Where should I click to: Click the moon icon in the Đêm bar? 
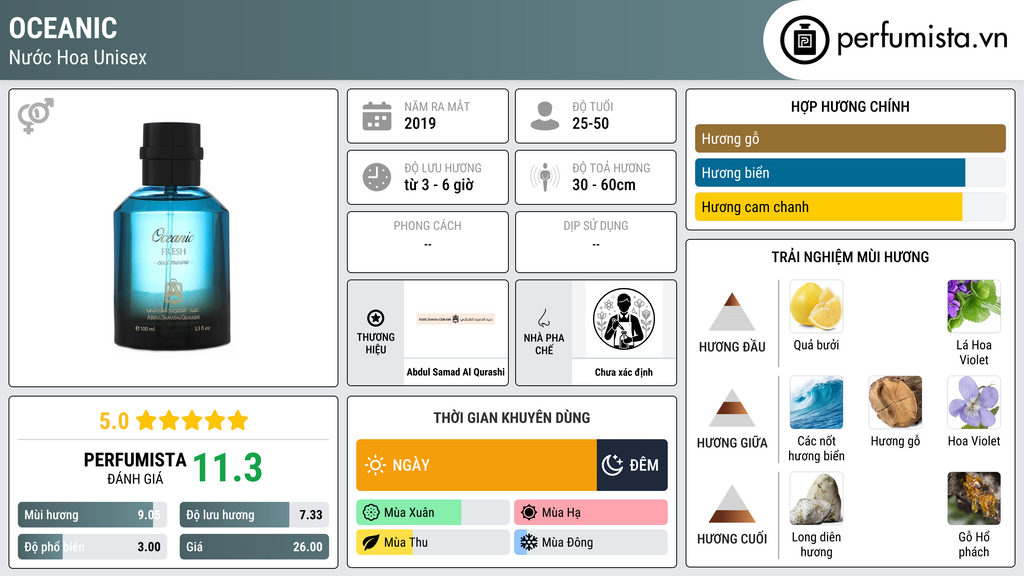tap(612, 465)
